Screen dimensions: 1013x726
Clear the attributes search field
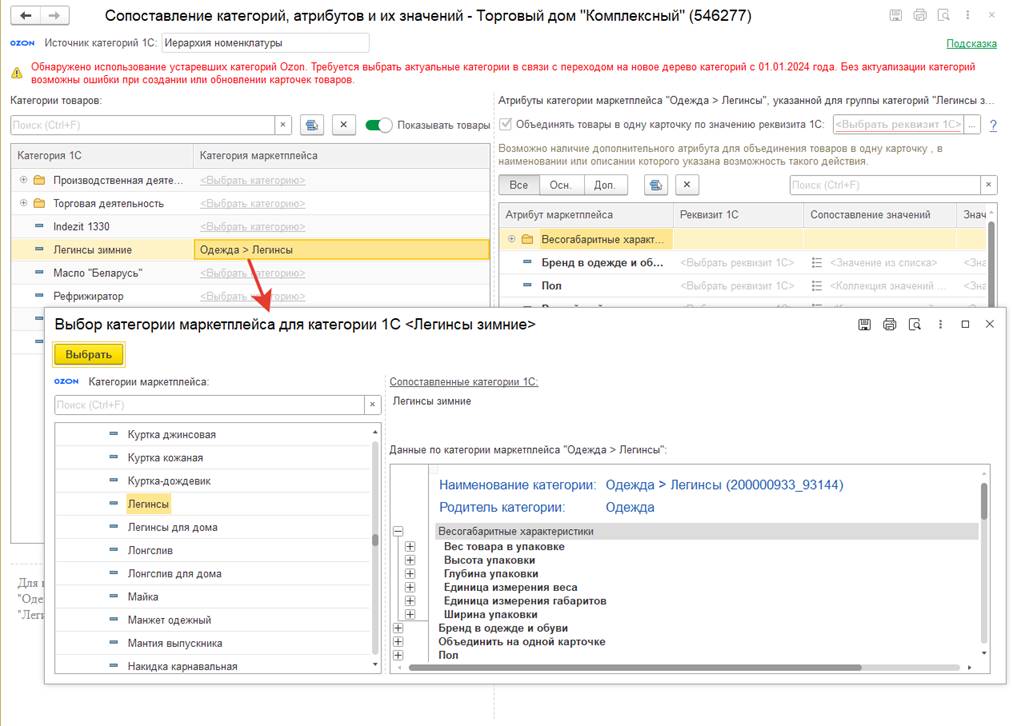tap(988, 185)
